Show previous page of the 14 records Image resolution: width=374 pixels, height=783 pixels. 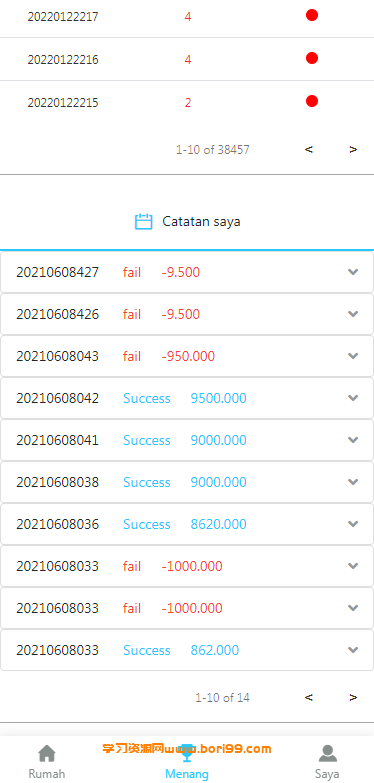click(x=309, y=698)
